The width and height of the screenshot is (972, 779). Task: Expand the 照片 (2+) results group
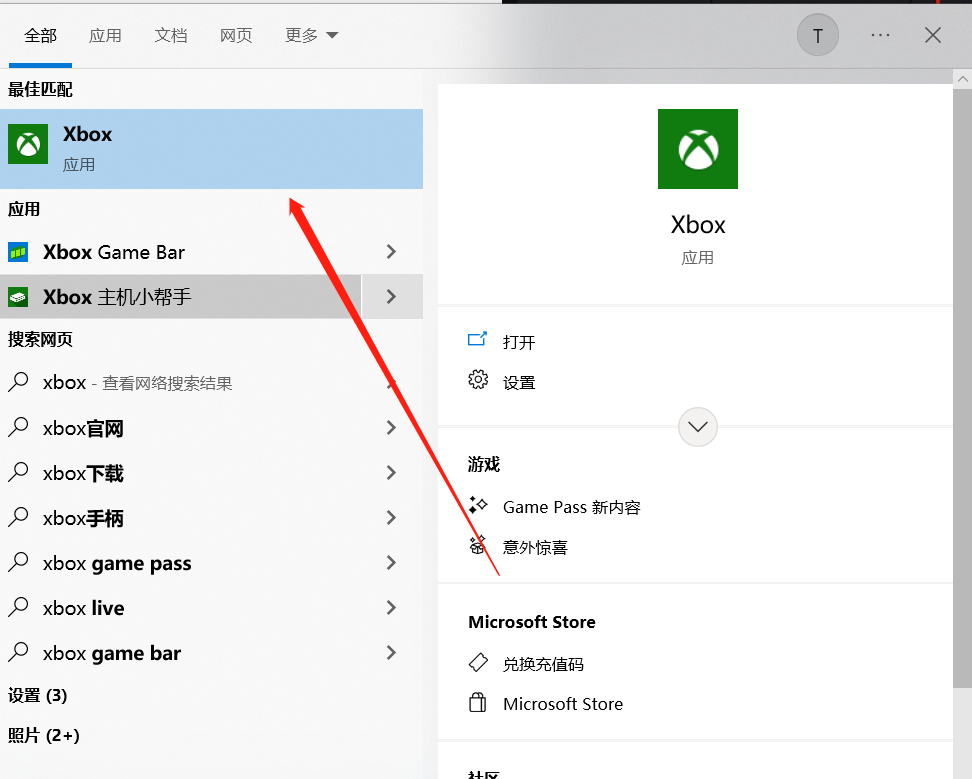click(x=43, y=736)
